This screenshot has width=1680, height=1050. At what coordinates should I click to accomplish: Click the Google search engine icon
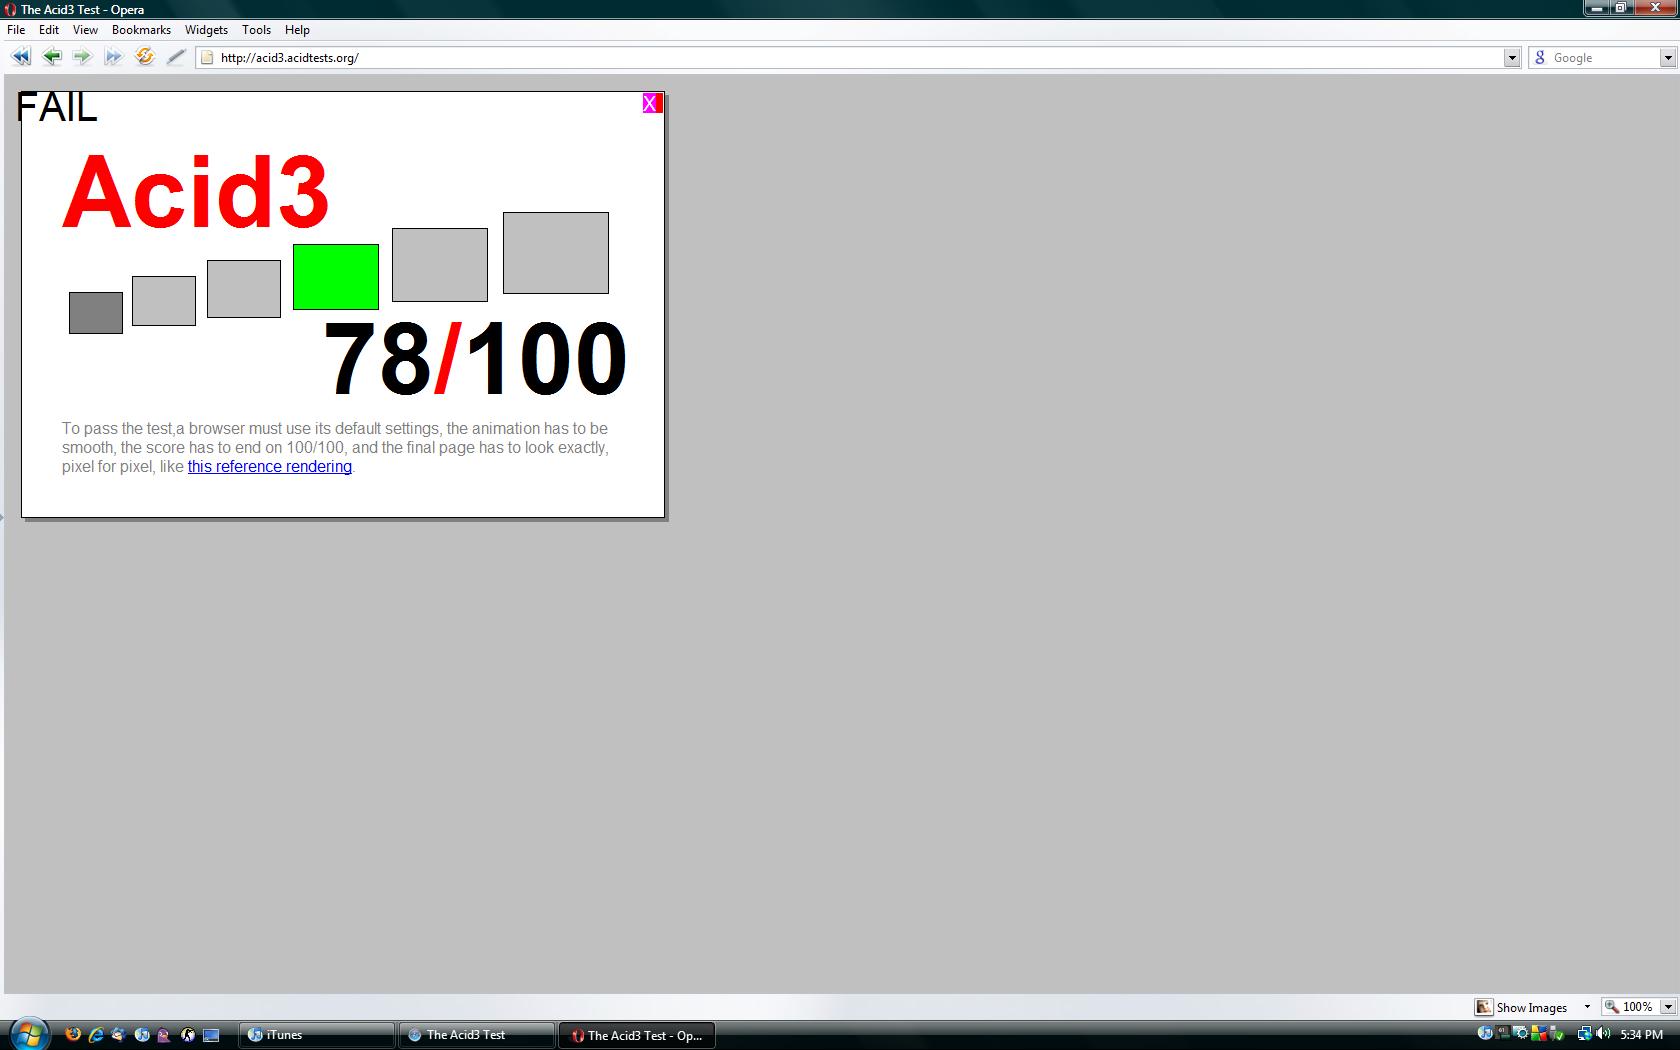pos(1540,58)
